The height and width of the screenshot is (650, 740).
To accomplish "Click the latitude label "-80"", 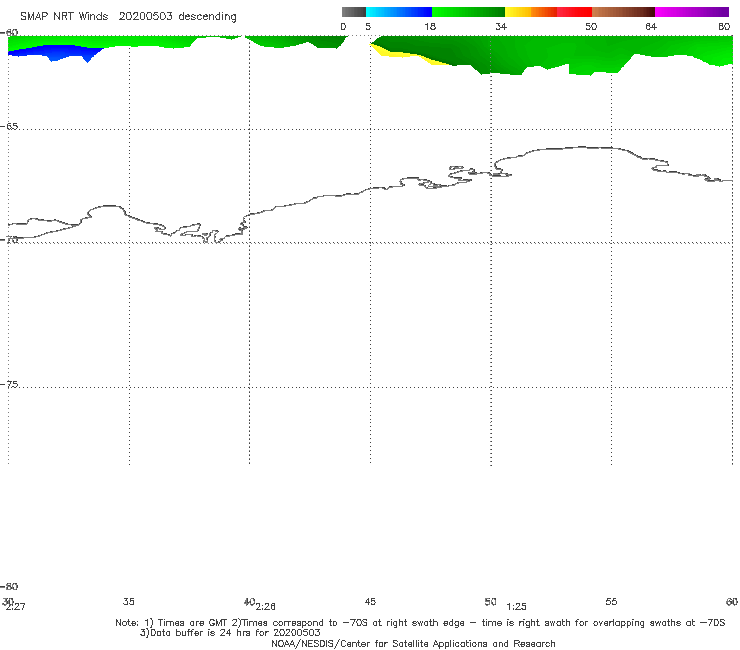I will click(x=9, y=587).
